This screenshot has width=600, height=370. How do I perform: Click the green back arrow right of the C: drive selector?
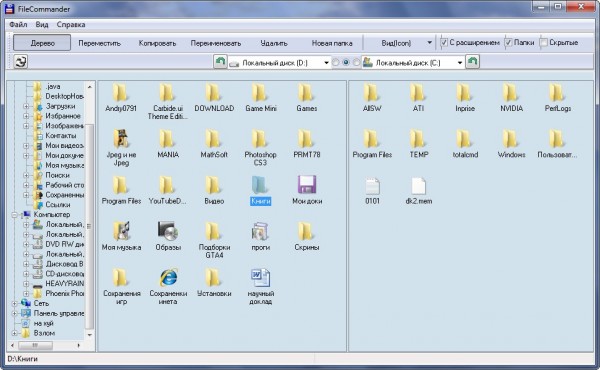pyautogui.click(x=472, y=62)
